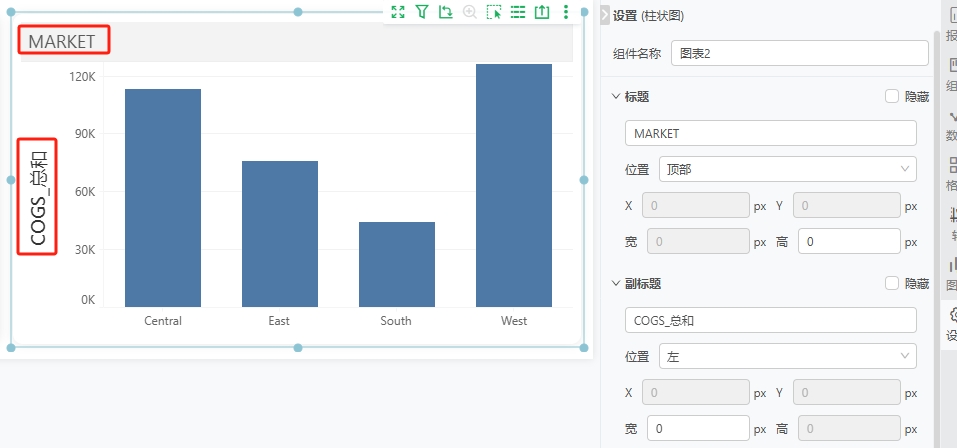
Task: Click the title text field containing MARKET
Action: coord(770,133)
